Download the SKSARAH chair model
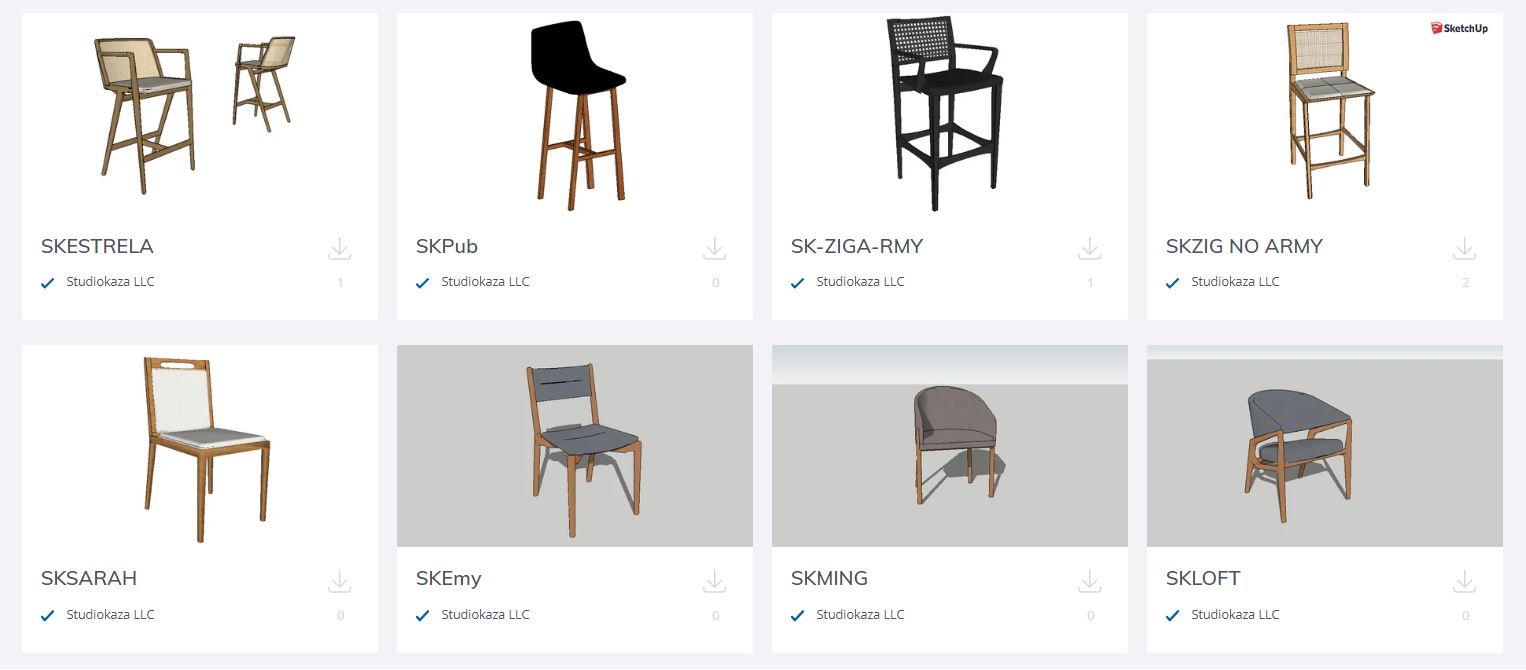 click(340, 581)
